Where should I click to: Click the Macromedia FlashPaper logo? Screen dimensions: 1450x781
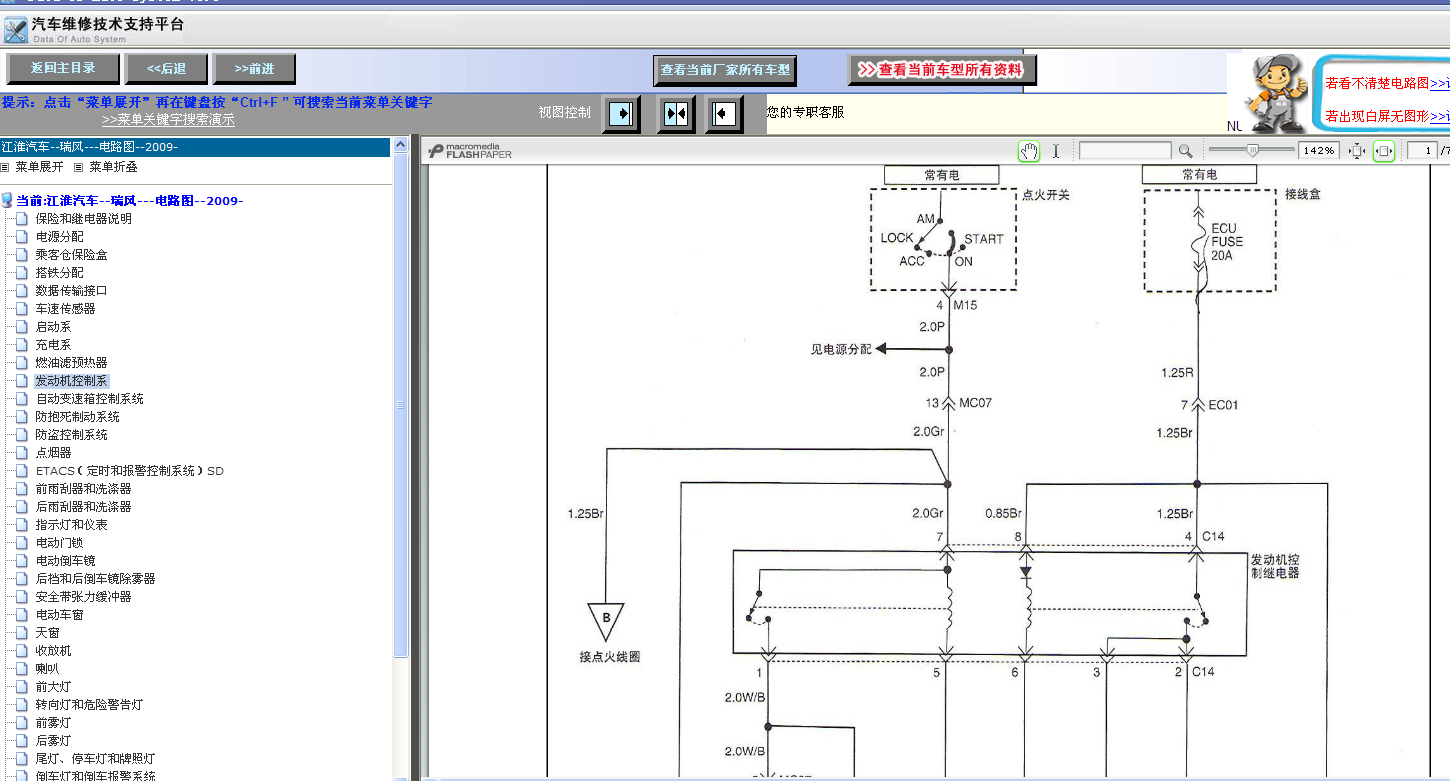pos(469,151)
